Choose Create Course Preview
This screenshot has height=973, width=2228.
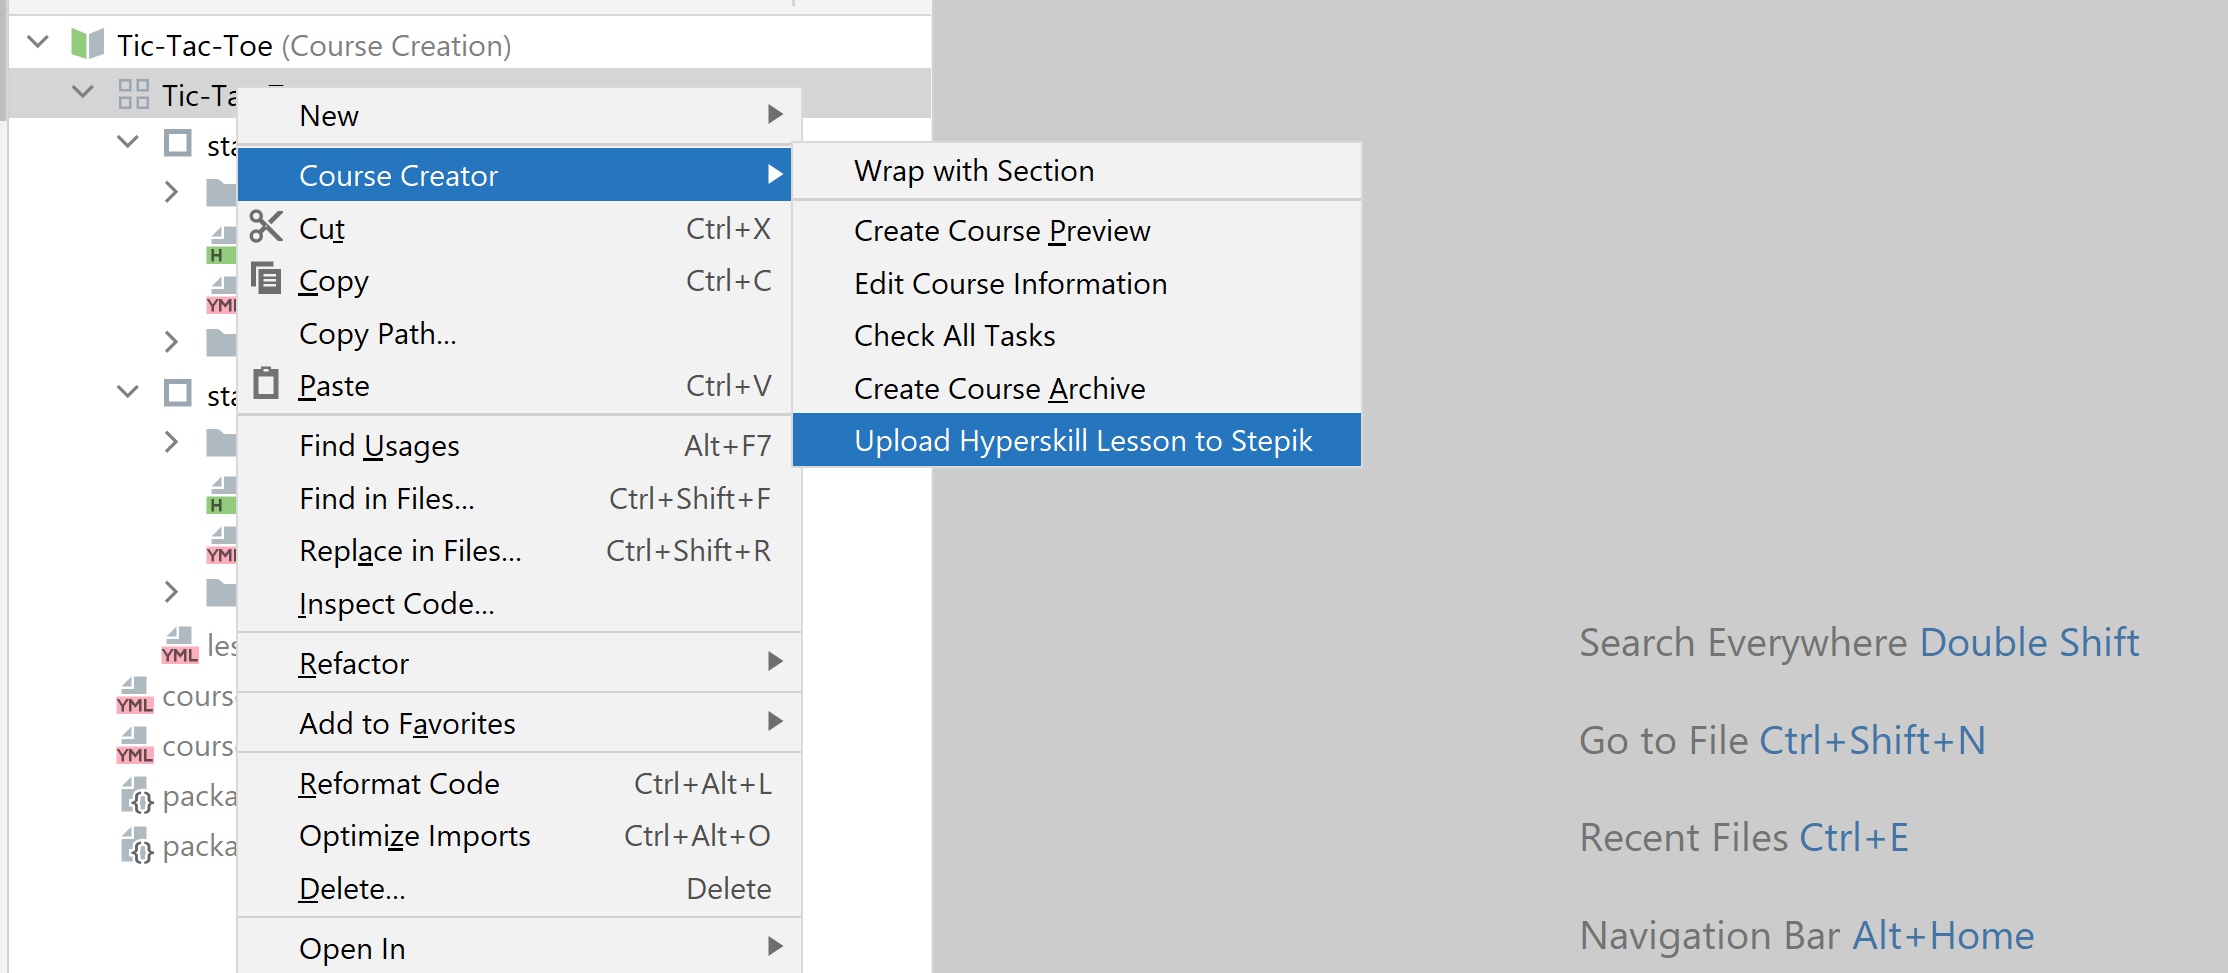point(1002,231)
